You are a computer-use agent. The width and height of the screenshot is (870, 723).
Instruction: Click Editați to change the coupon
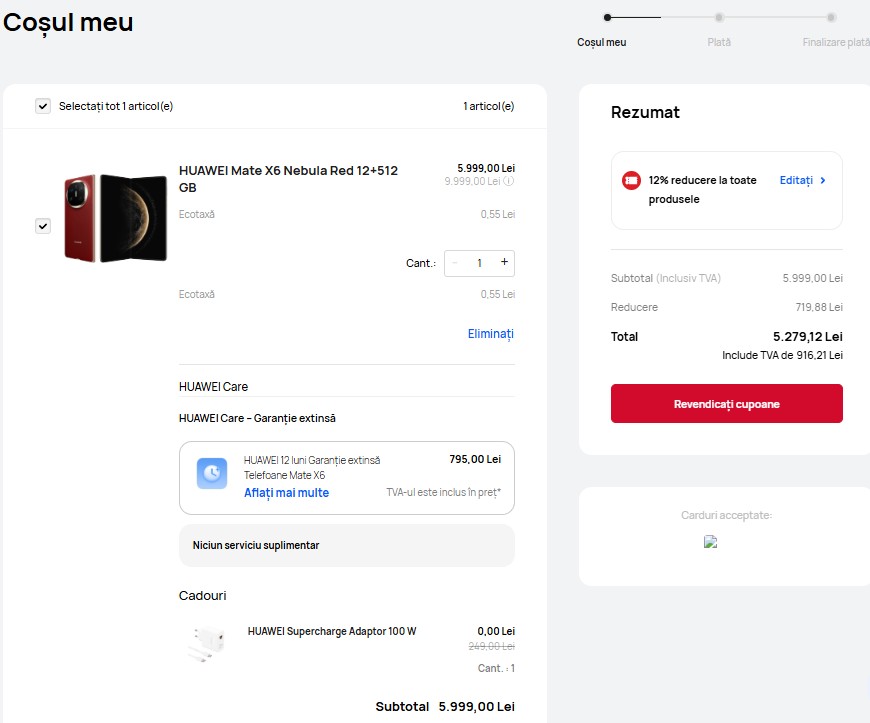pos(796,181)
